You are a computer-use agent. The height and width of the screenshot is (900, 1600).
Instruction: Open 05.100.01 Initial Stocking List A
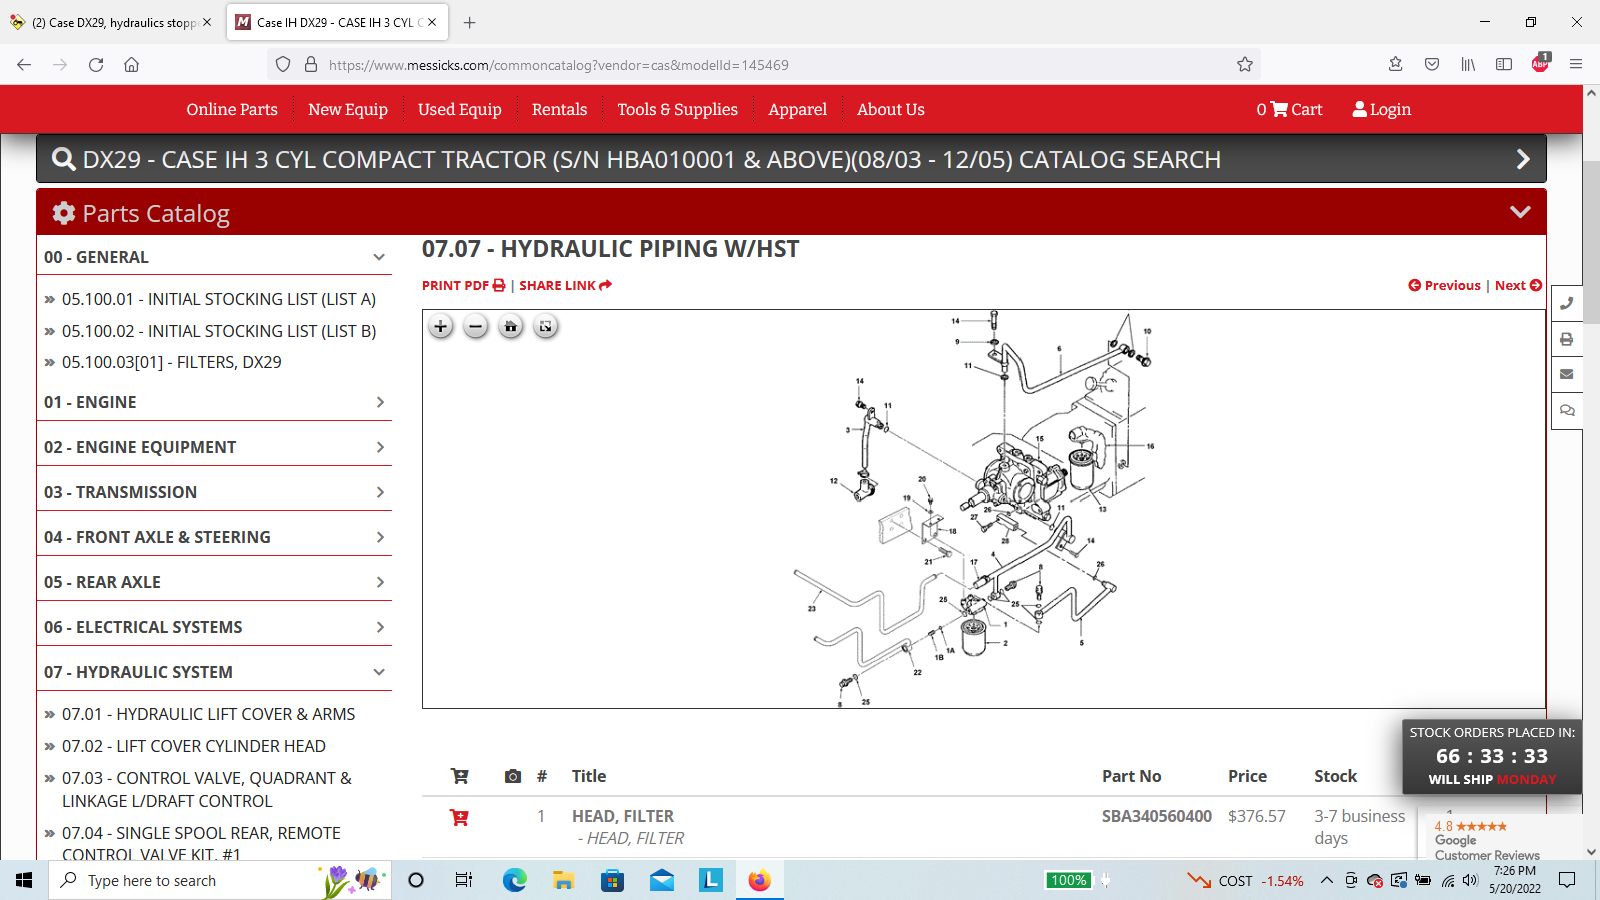point(219,299)
